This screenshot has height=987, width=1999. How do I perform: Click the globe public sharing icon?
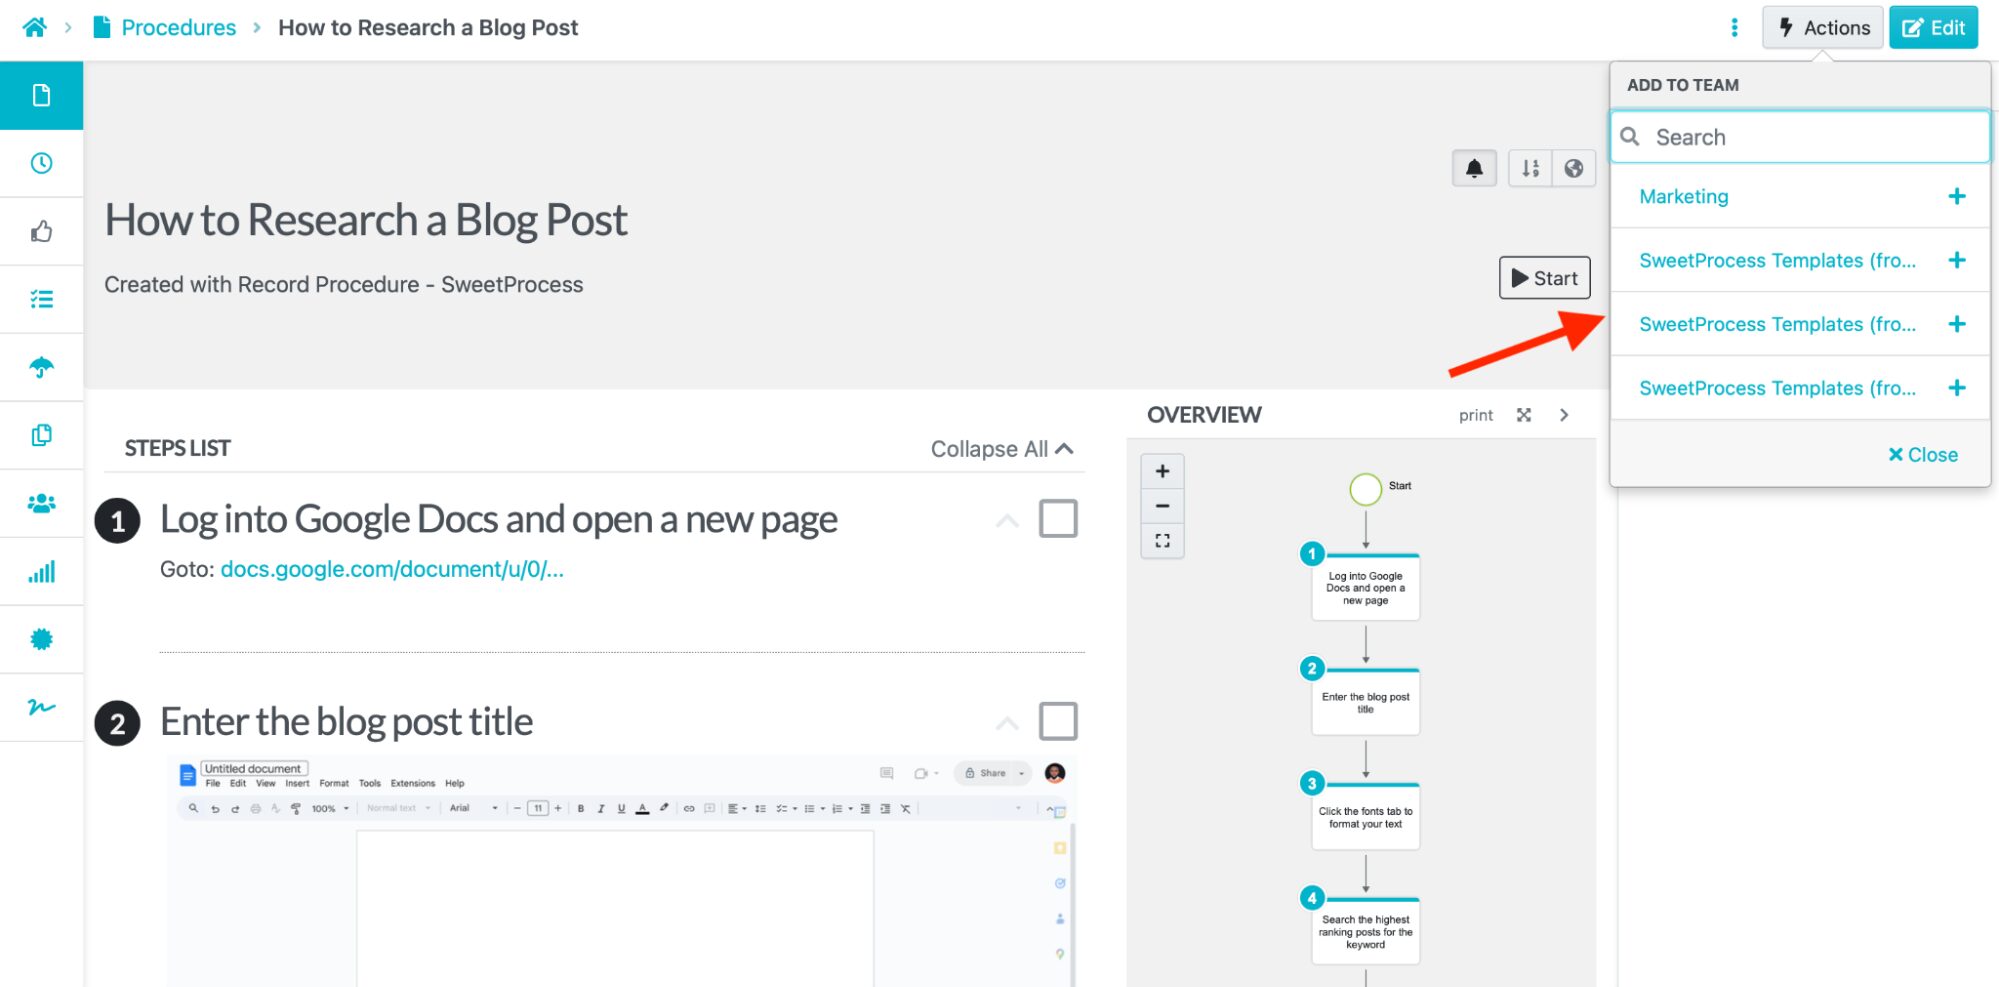coord(1574,168)
